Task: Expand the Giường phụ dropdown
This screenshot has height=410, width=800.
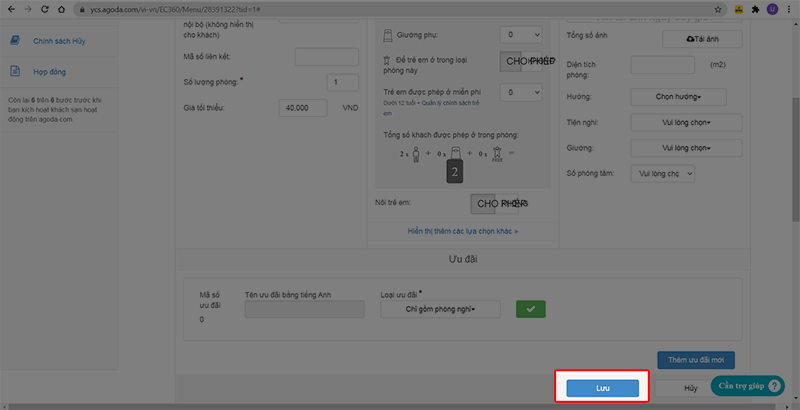Action: [x=520, y=34]
